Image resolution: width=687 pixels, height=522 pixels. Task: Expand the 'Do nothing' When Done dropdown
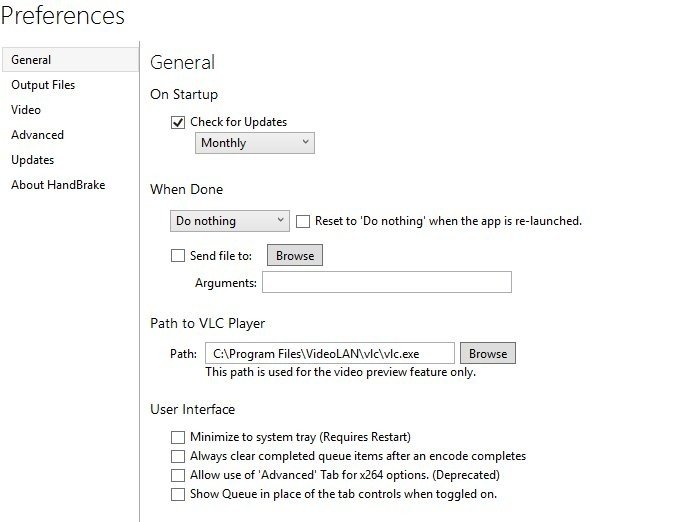pos(230,221)
